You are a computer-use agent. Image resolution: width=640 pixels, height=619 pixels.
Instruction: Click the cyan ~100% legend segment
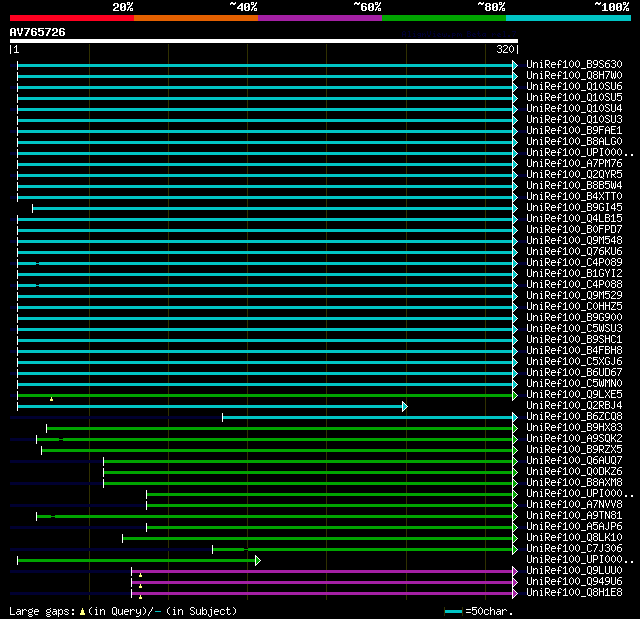(567, 18)
